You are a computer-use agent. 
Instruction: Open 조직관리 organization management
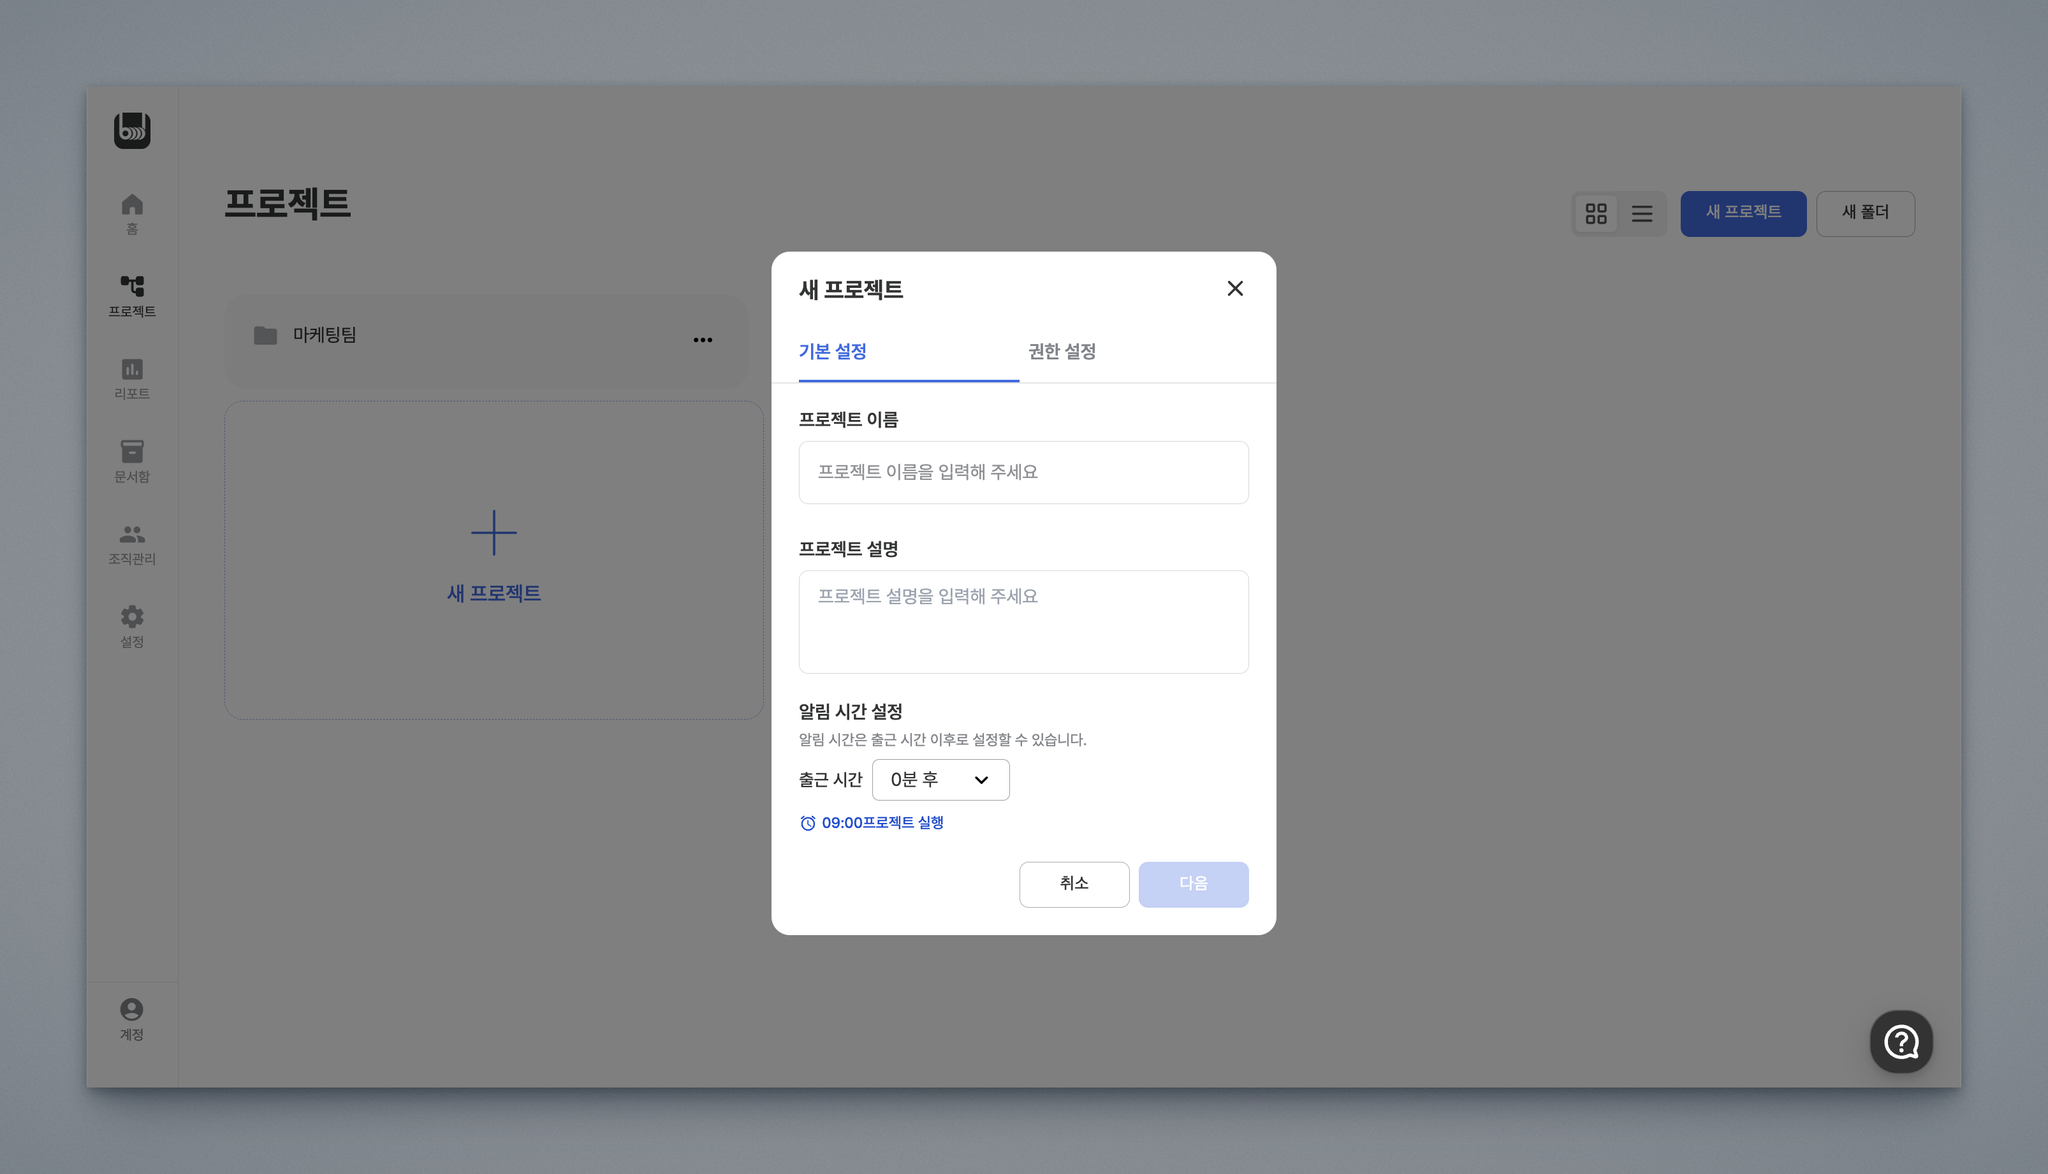[132, 543]
